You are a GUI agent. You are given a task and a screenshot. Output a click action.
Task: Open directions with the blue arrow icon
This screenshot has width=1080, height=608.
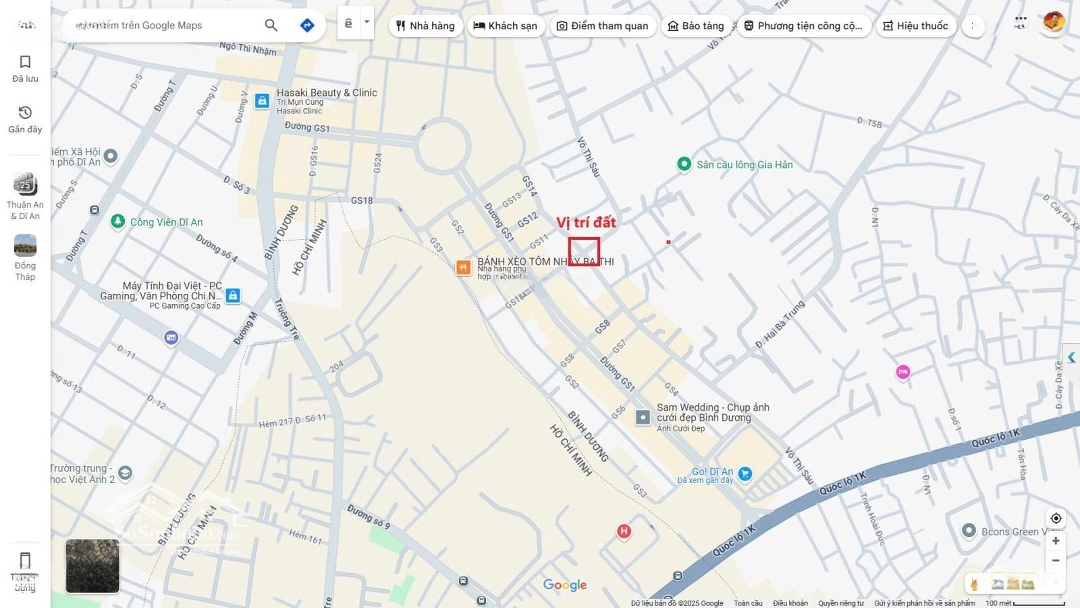click(x=307, y=25)
